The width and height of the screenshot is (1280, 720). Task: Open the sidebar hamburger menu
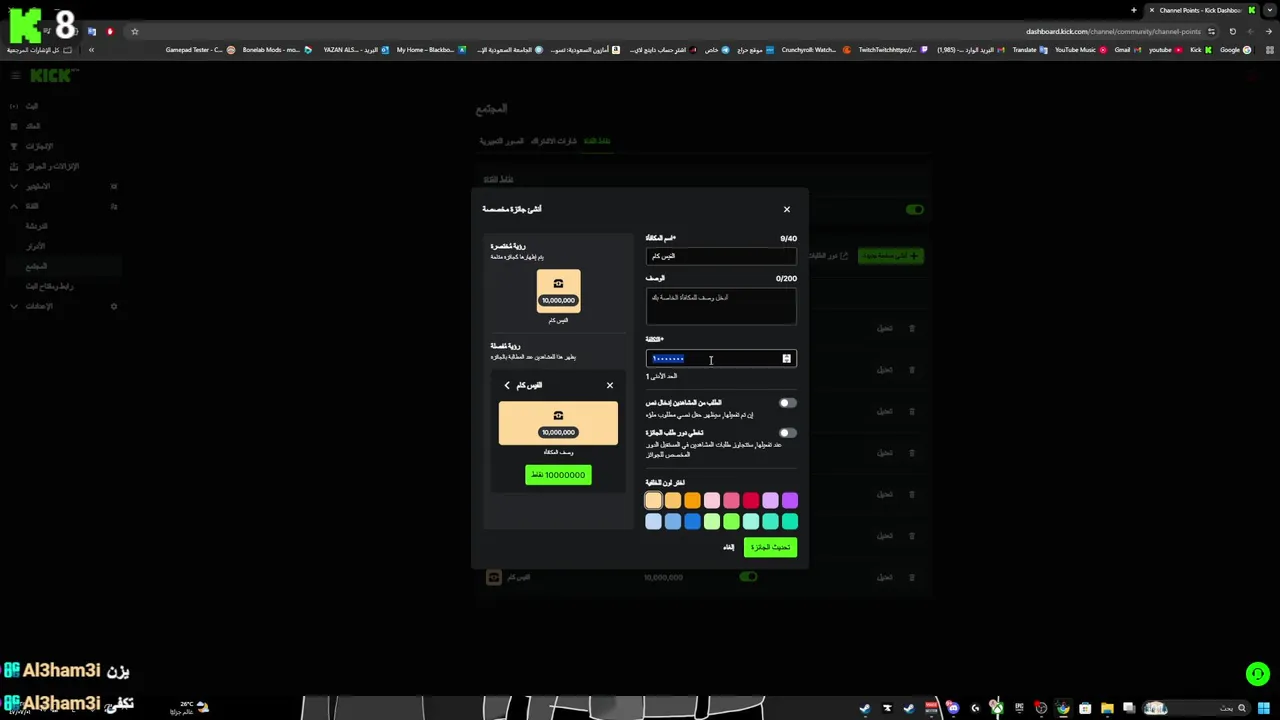pos(15,76)
